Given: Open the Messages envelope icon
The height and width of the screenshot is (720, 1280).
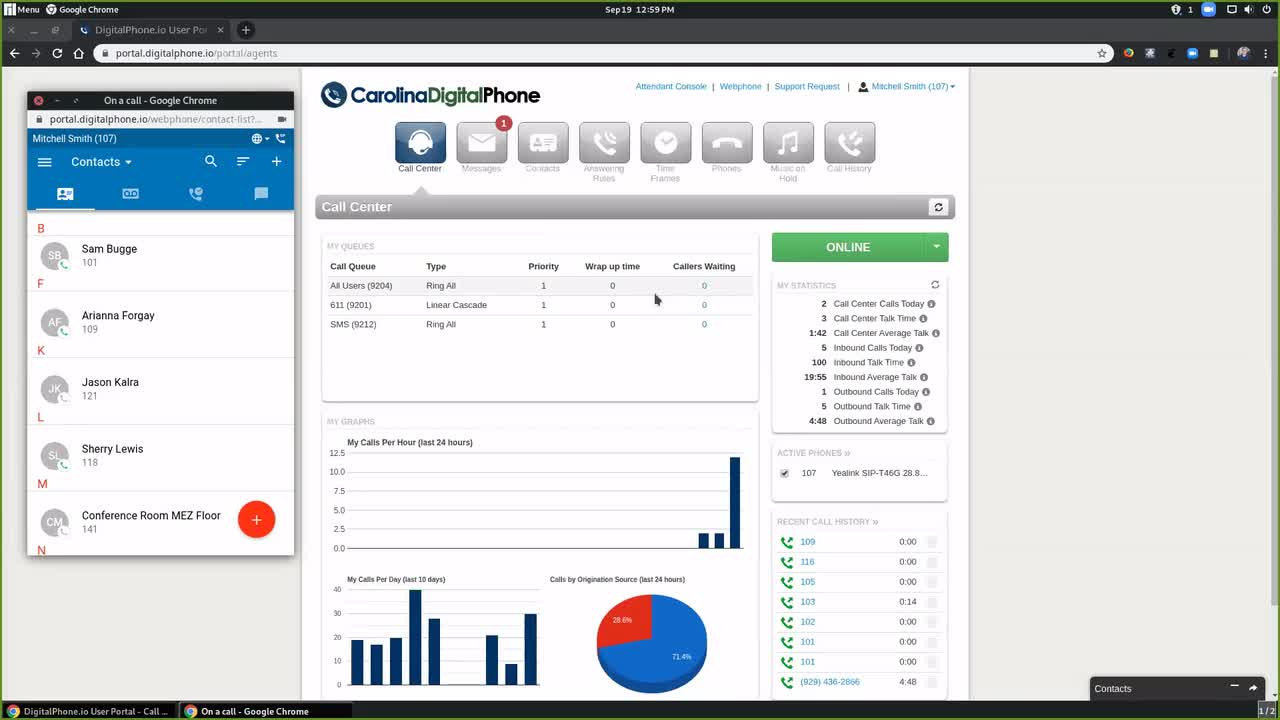Looking at the screenshot, I should (x=482, y=143).
